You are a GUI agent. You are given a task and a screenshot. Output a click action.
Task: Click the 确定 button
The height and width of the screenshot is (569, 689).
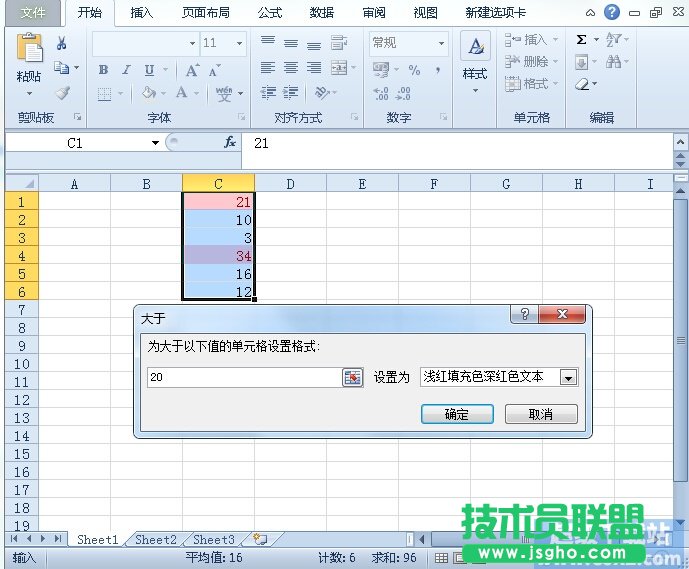456,414
